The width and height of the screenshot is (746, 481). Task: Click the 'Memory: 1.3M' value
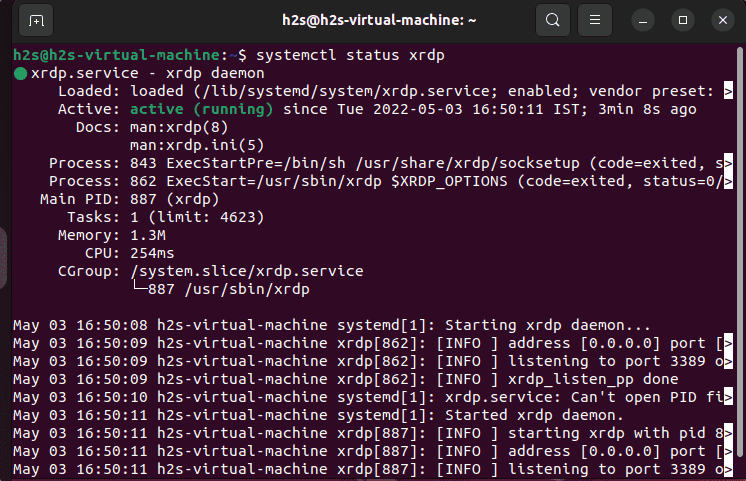(x=148, y=236)
